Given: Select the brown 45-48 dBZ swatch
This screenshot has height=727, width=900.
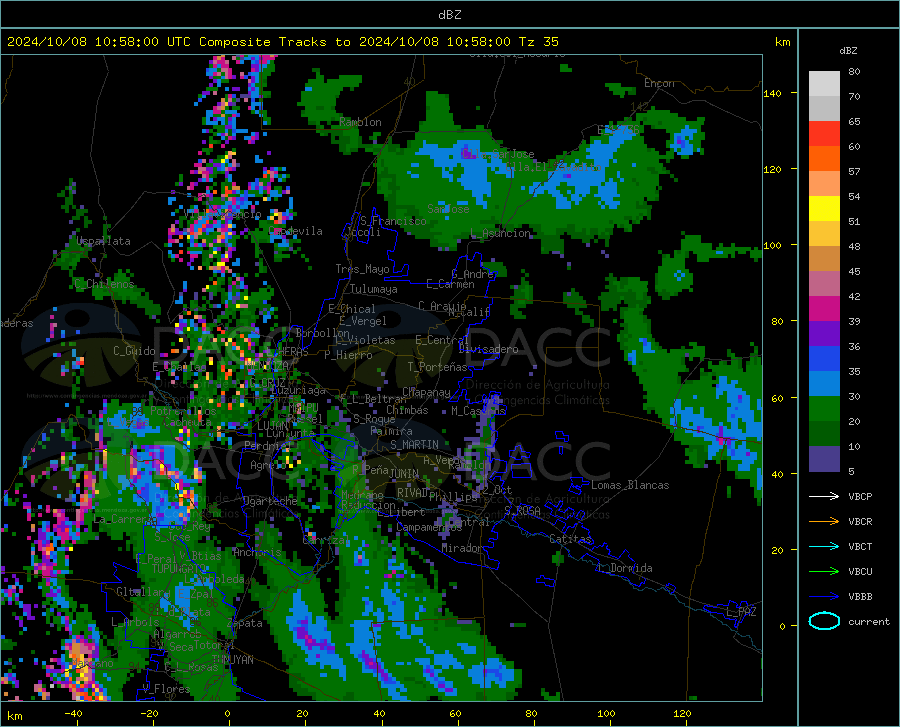Looking at the screenshot, I should 824,259.
